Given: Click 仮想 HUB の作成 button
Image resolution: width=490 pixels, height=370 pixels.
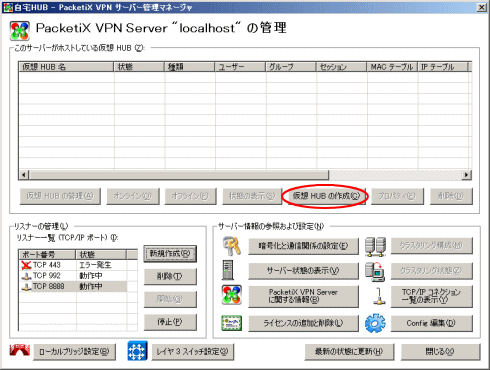Looking at the screenshot, I should (327, 196).
